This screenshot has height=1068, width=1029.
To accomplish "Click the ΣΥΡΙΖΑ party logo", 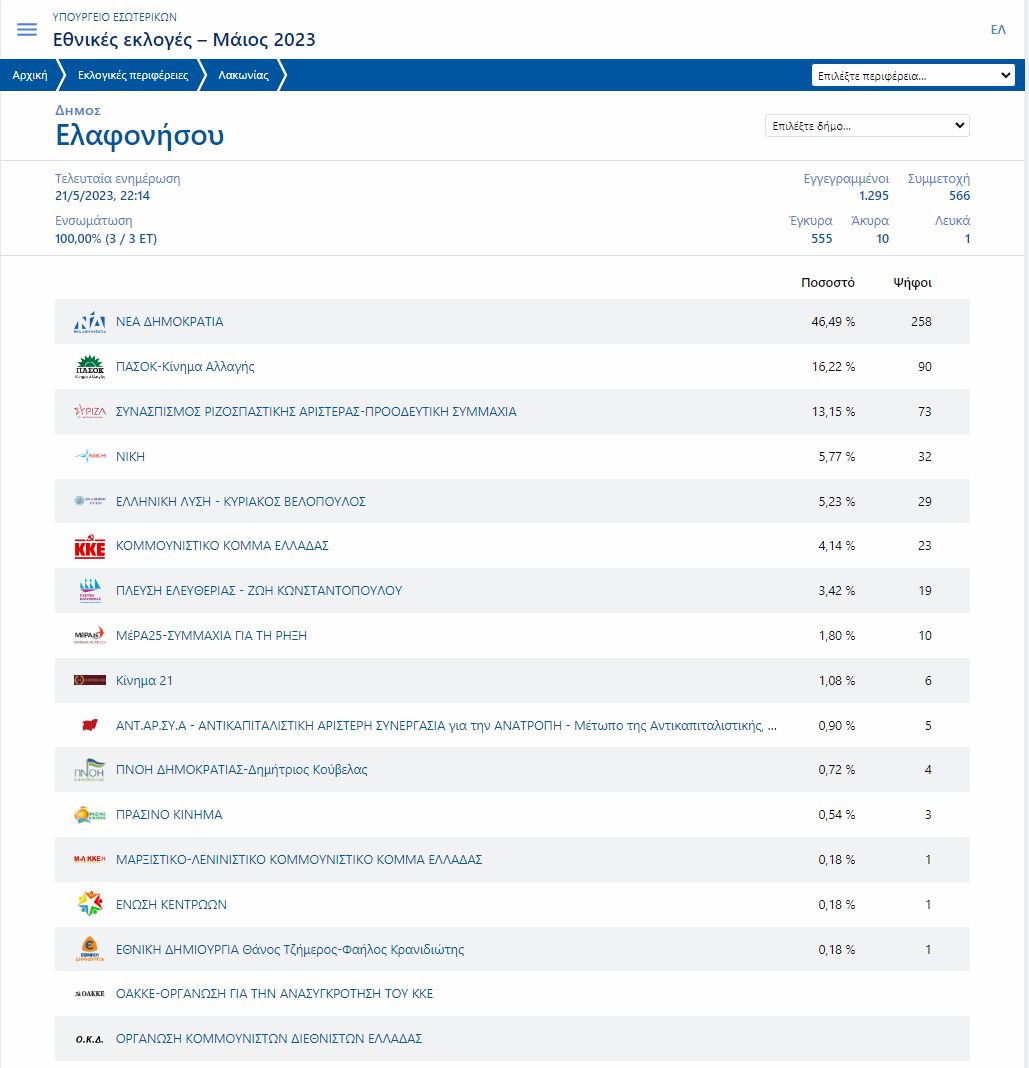I will pyautogui.click(x=89, y=412).
